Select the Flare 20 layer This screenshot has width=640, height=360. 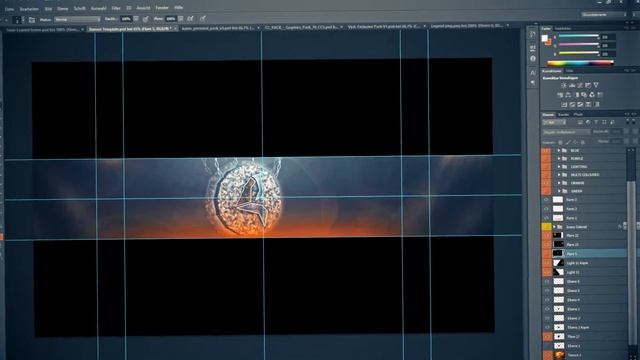pos(590,244)
